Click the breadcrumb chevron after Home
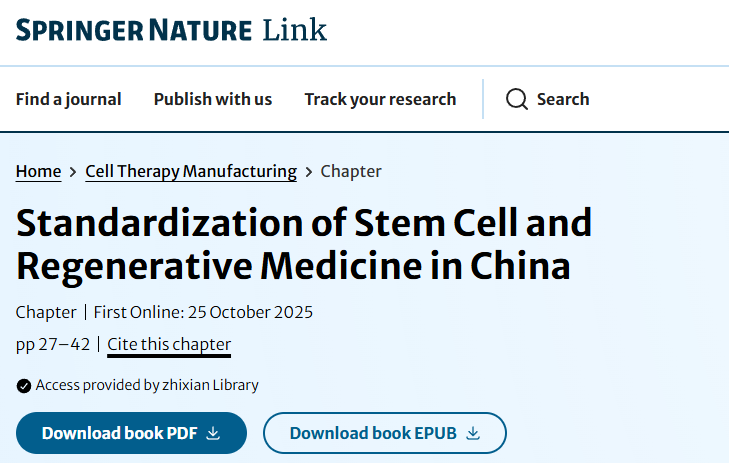The height and width of the screenshot is (463, 729). pyautogui.click(x=73, y=172)
